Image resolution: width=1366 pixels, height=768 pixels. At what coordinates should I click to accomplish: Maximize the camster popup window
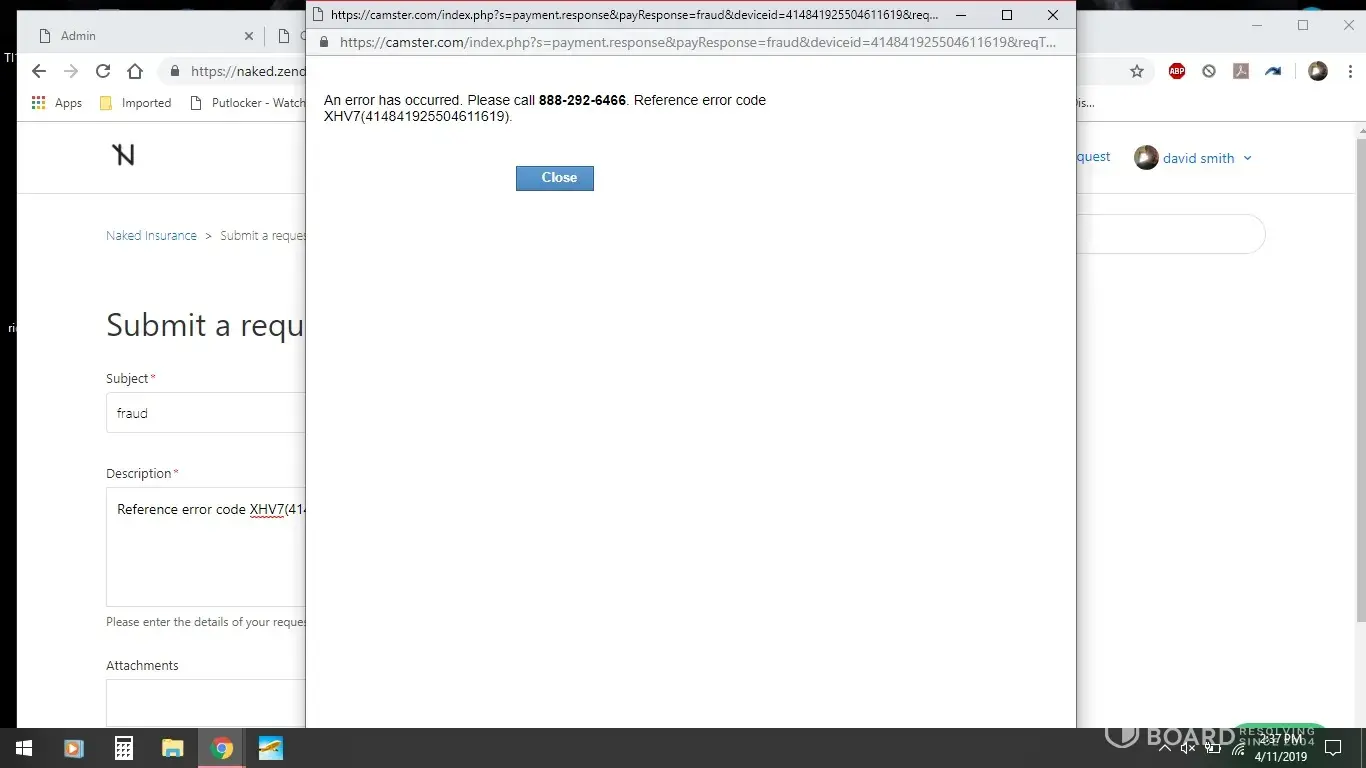pyautogui.click(x=1007, y=15)
